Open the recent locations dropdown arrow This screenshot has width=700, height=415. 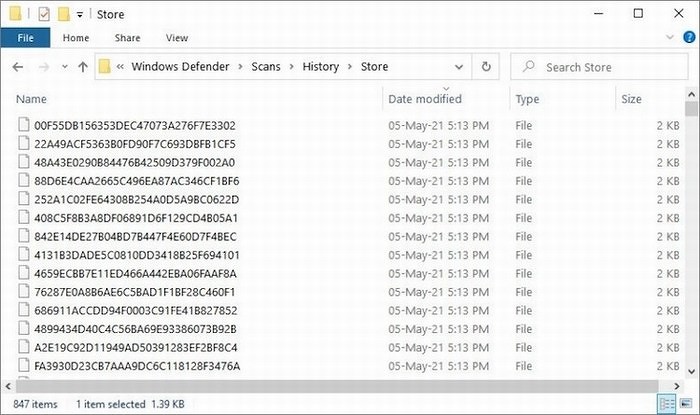click(65, 67)
